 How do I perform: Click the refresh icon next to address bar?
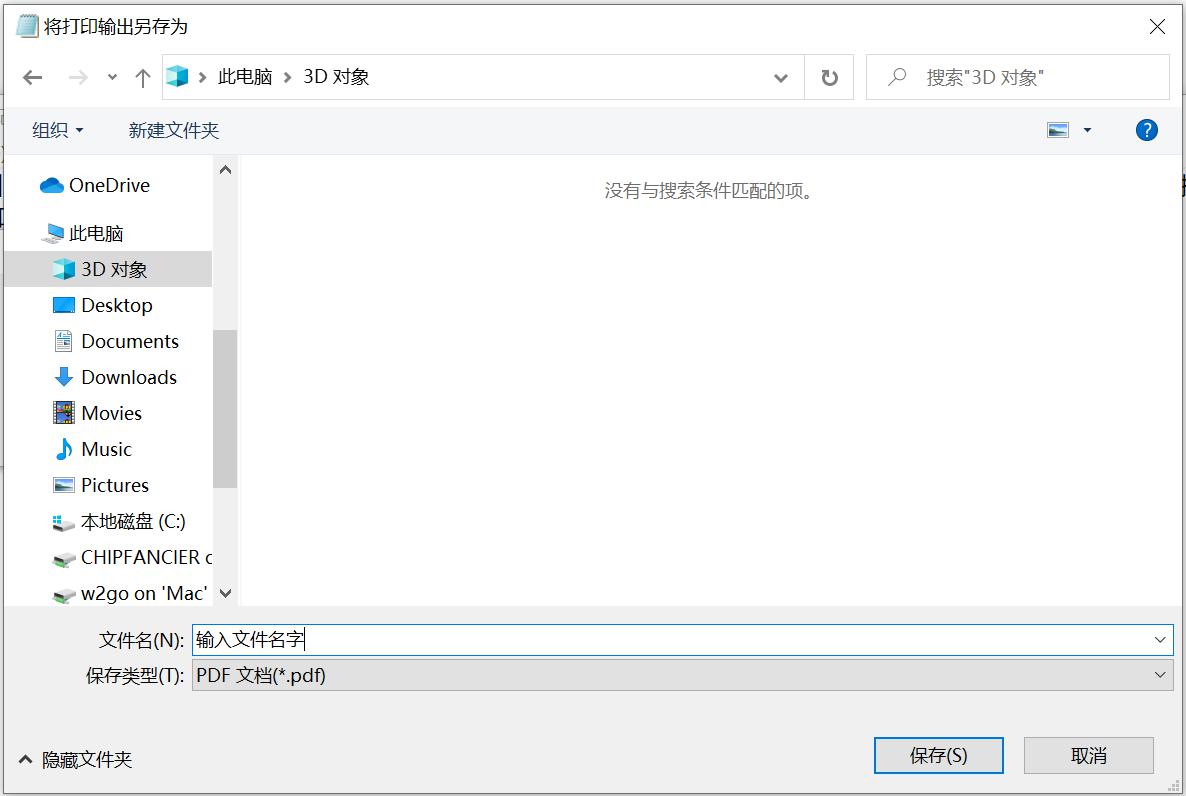[830, 77]
